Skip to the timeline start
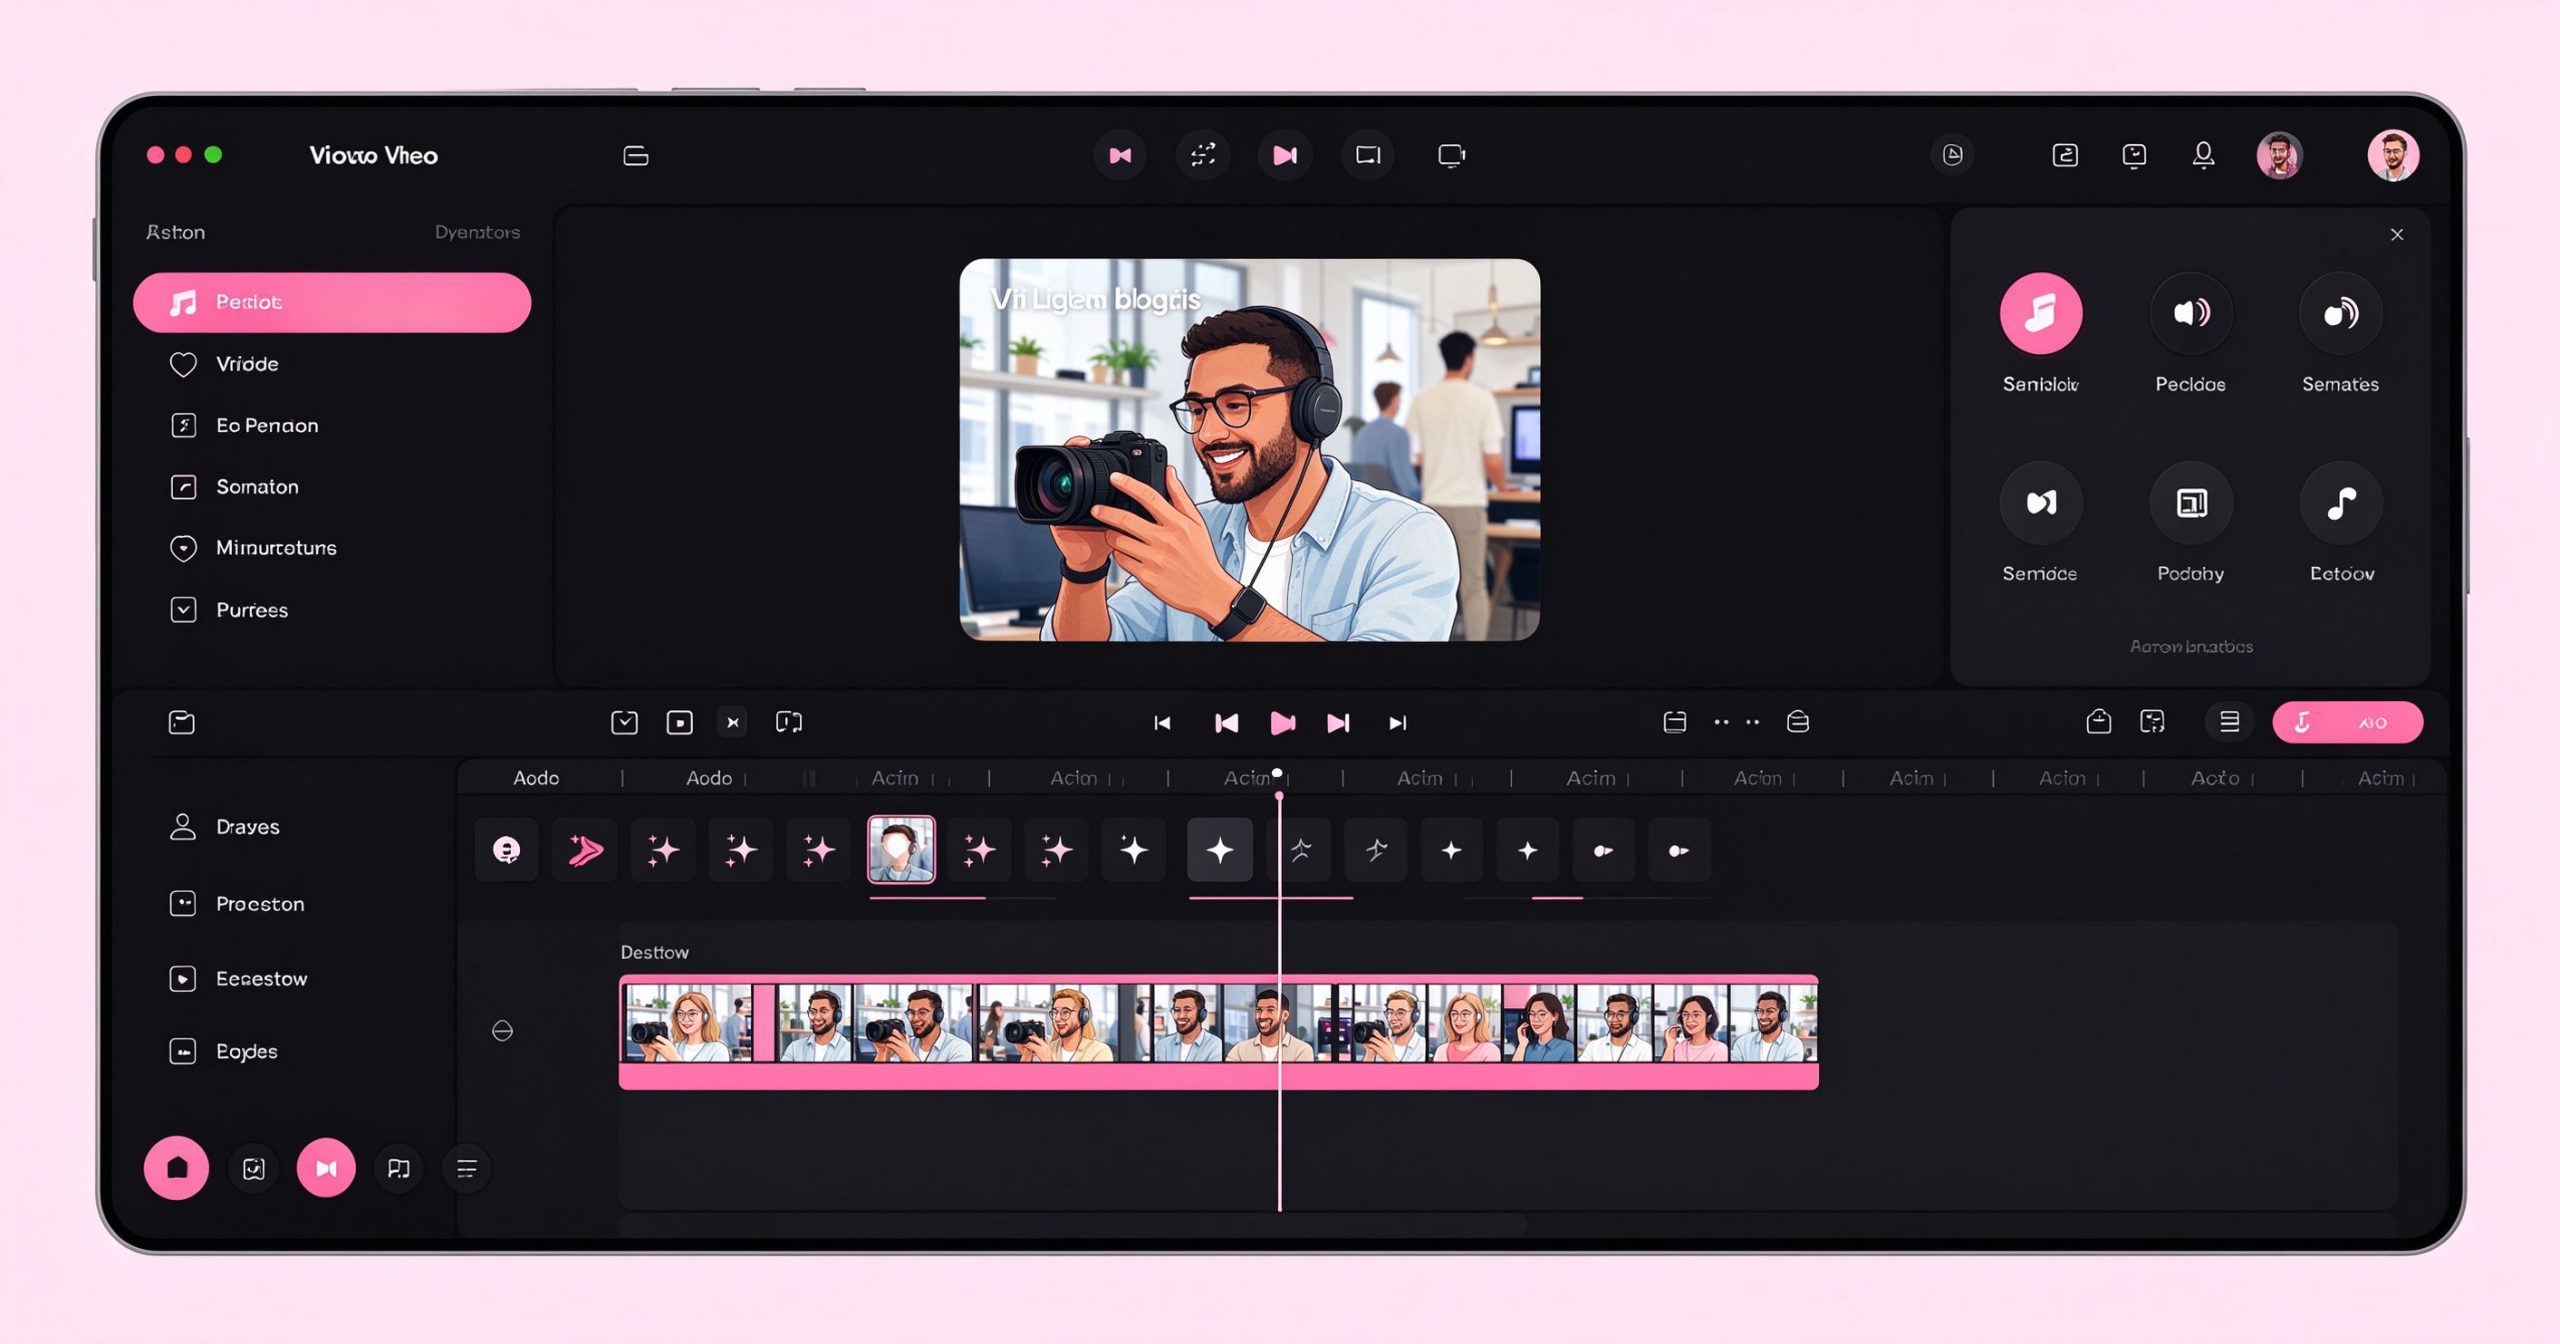This screenshot has width=2560, height=1344. [x=1162, y=723]
